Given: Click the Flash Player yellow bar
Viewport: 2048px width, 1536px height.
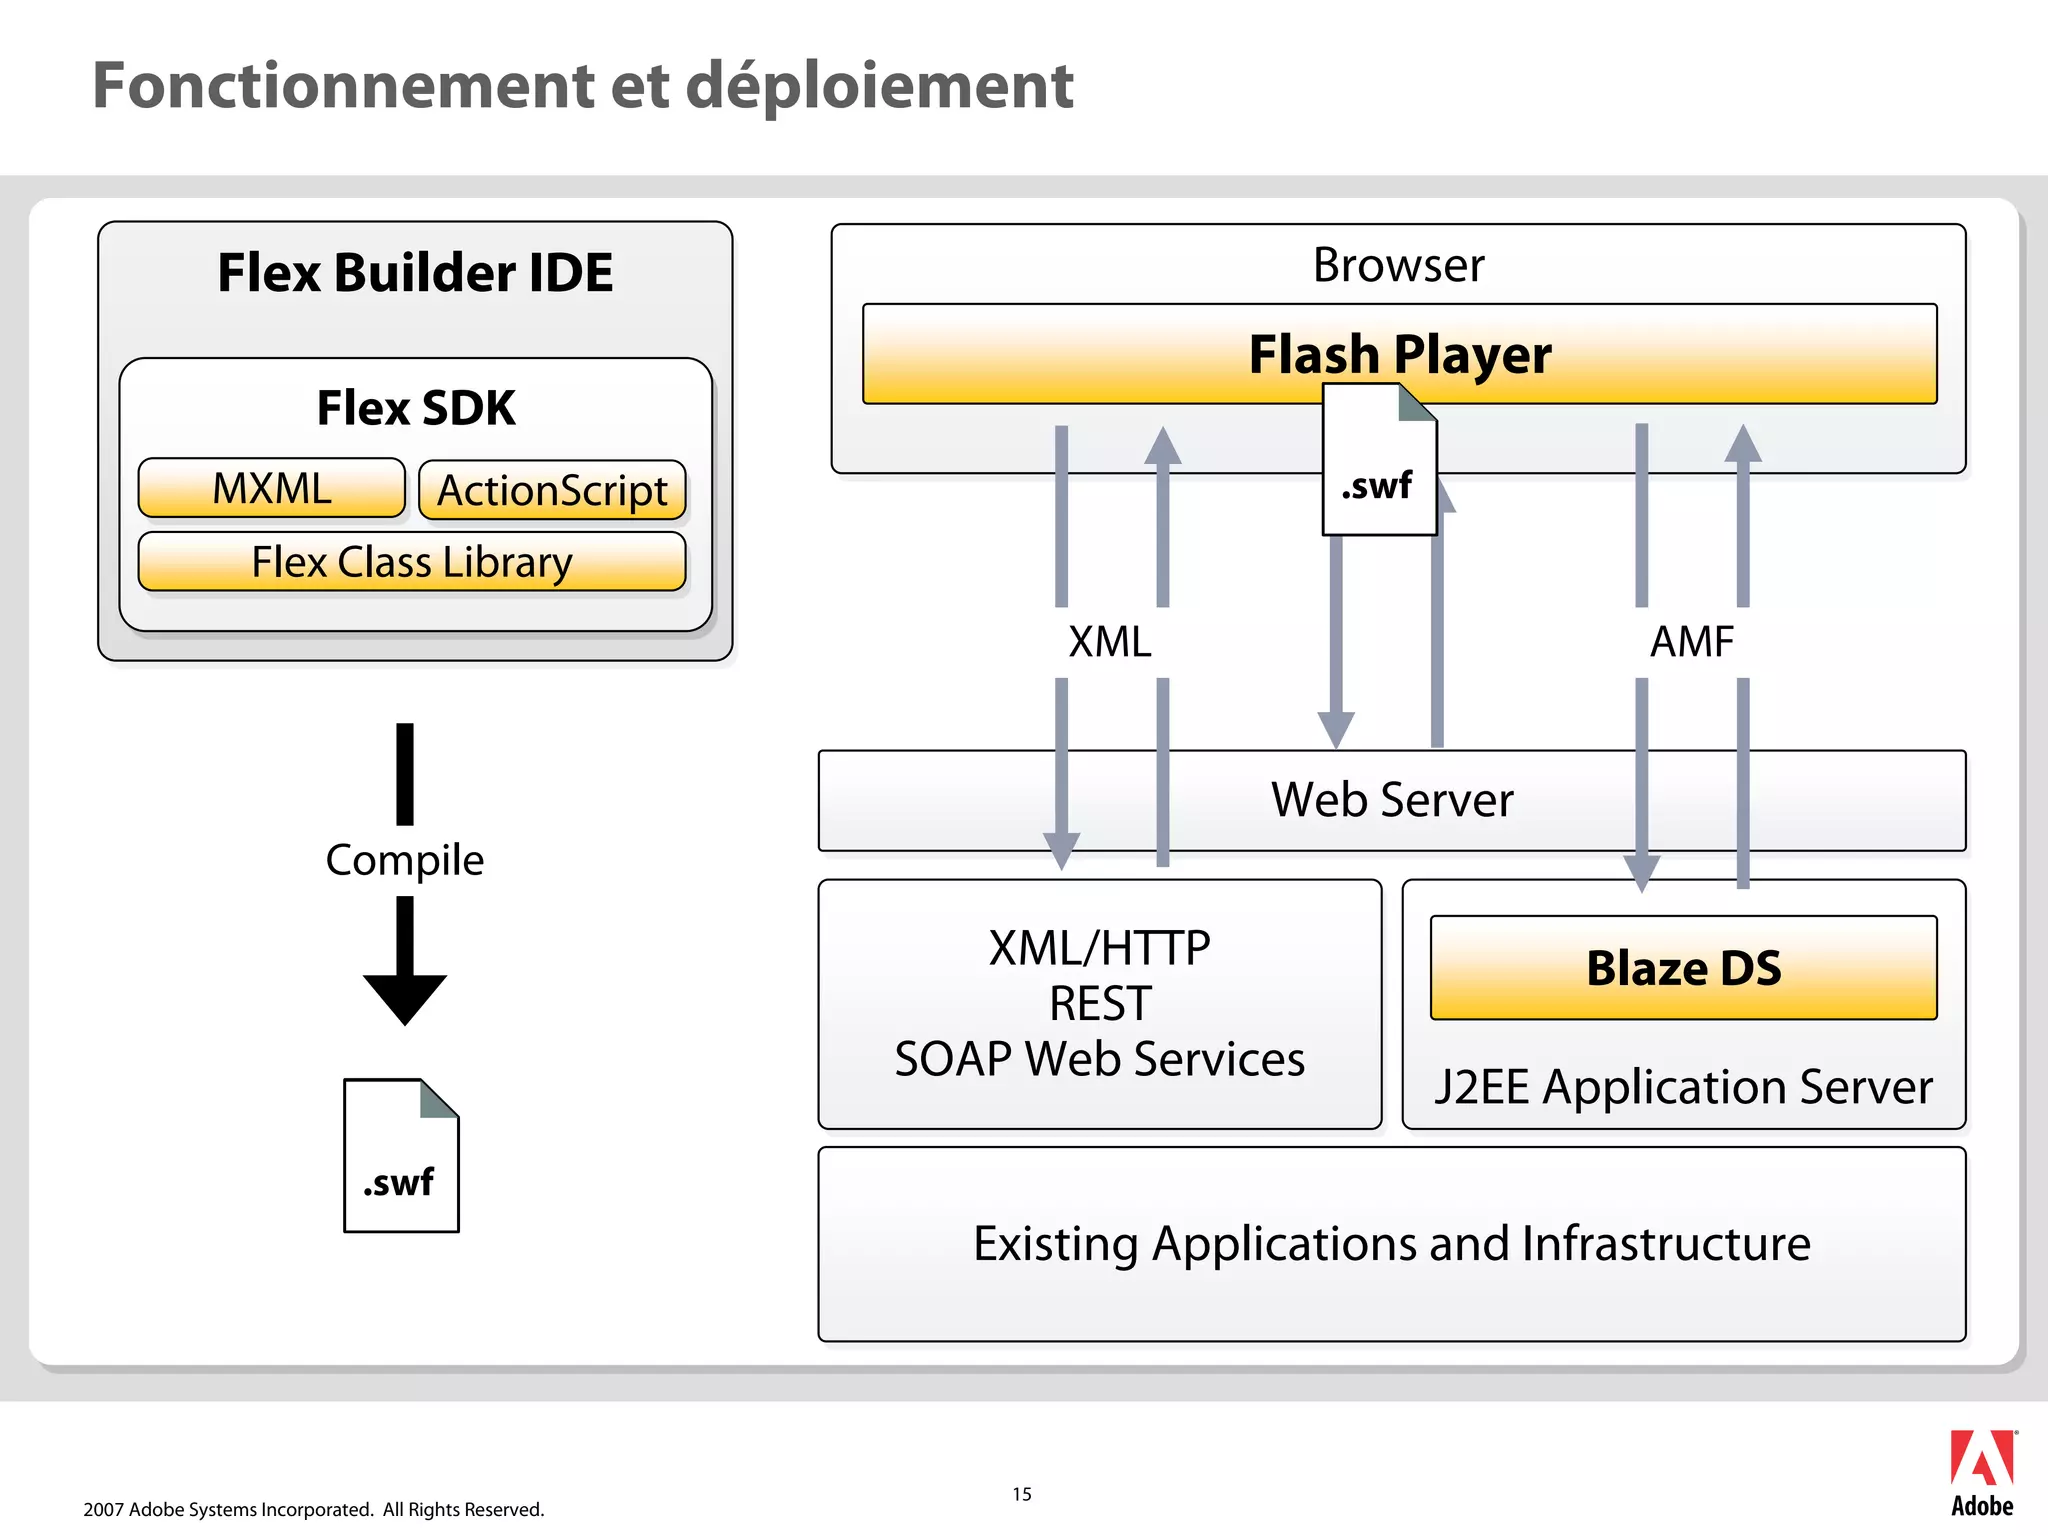Looking at the screenshot, I should pyautogui.click(x=1399, y=354).
